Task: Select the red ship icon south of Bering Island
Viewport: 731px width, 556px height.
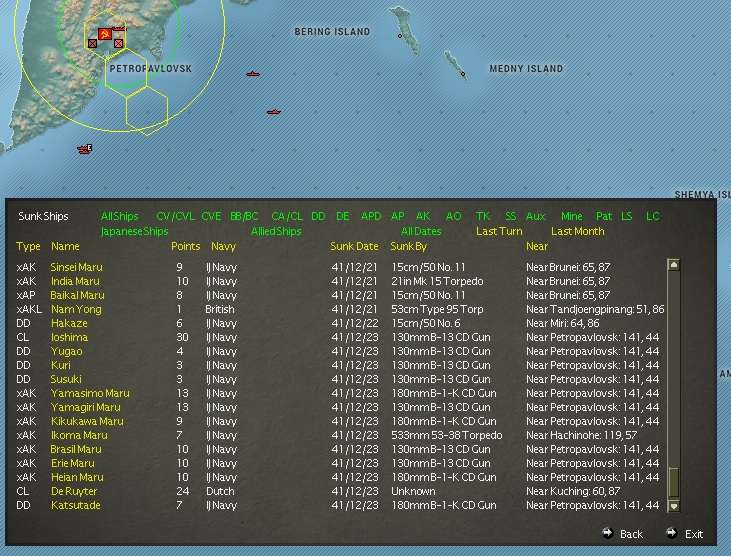Action: pos(253,74)
